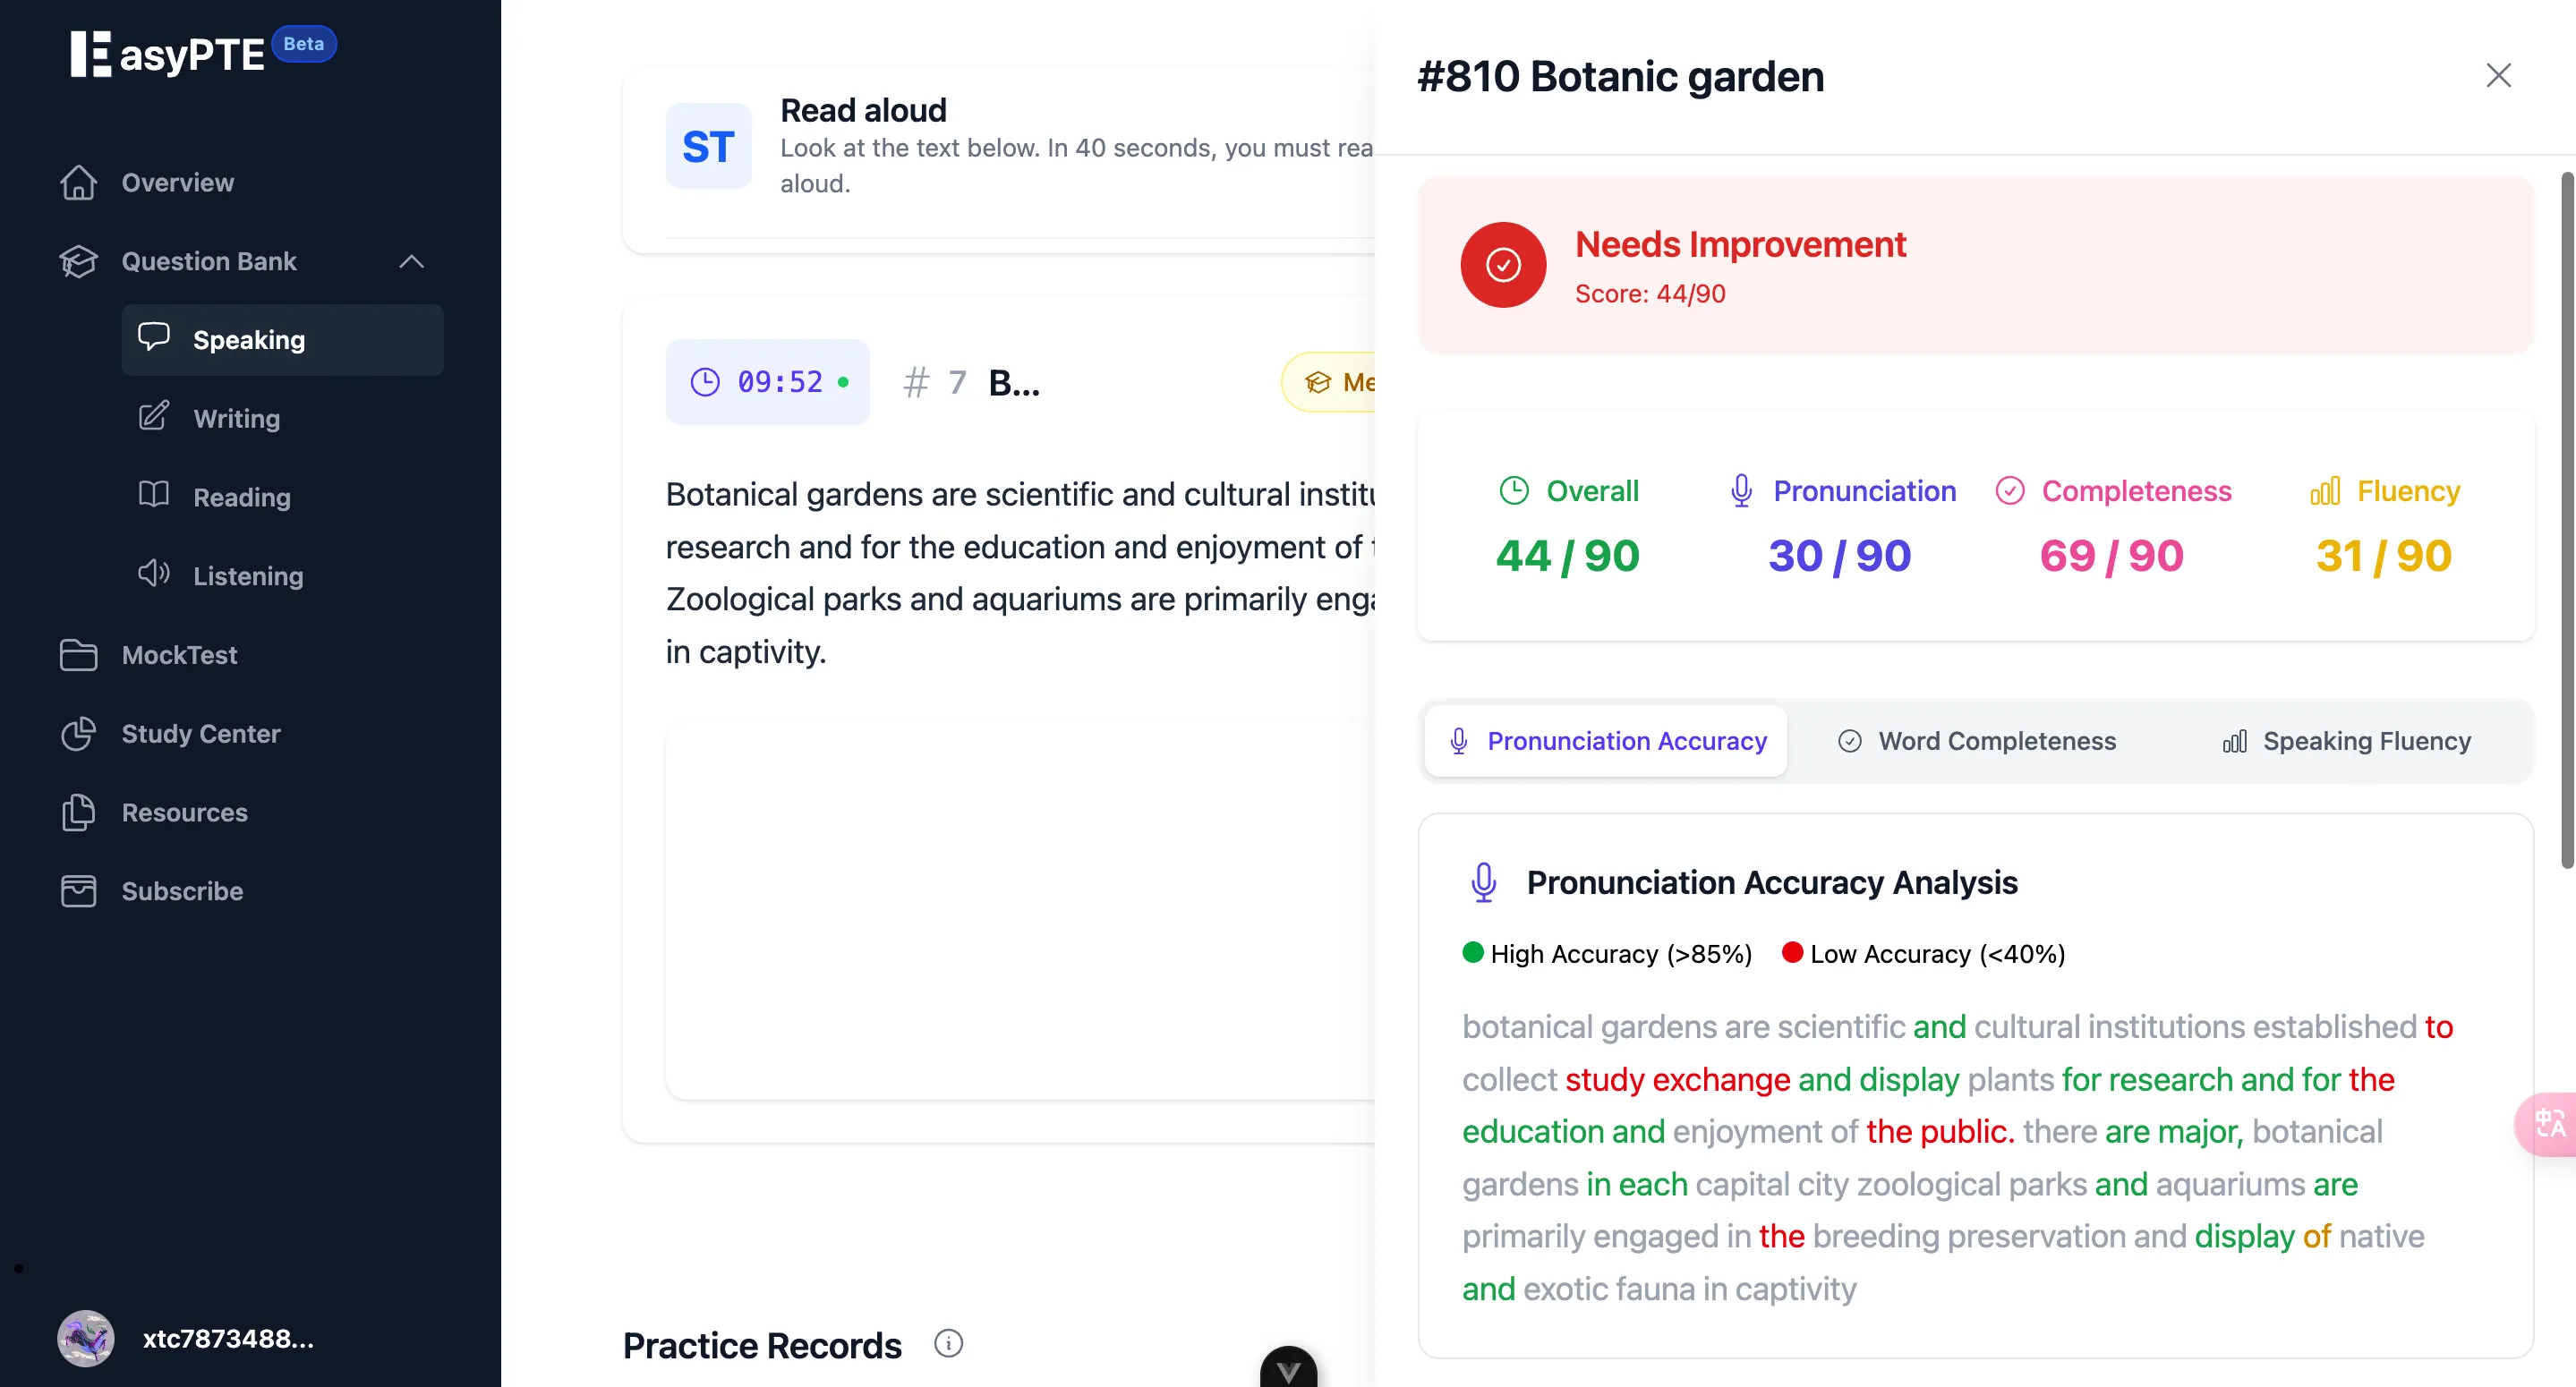Collapse the Question Bank chevron
The image size is (2576, 1387).
[x=412, y=262]
